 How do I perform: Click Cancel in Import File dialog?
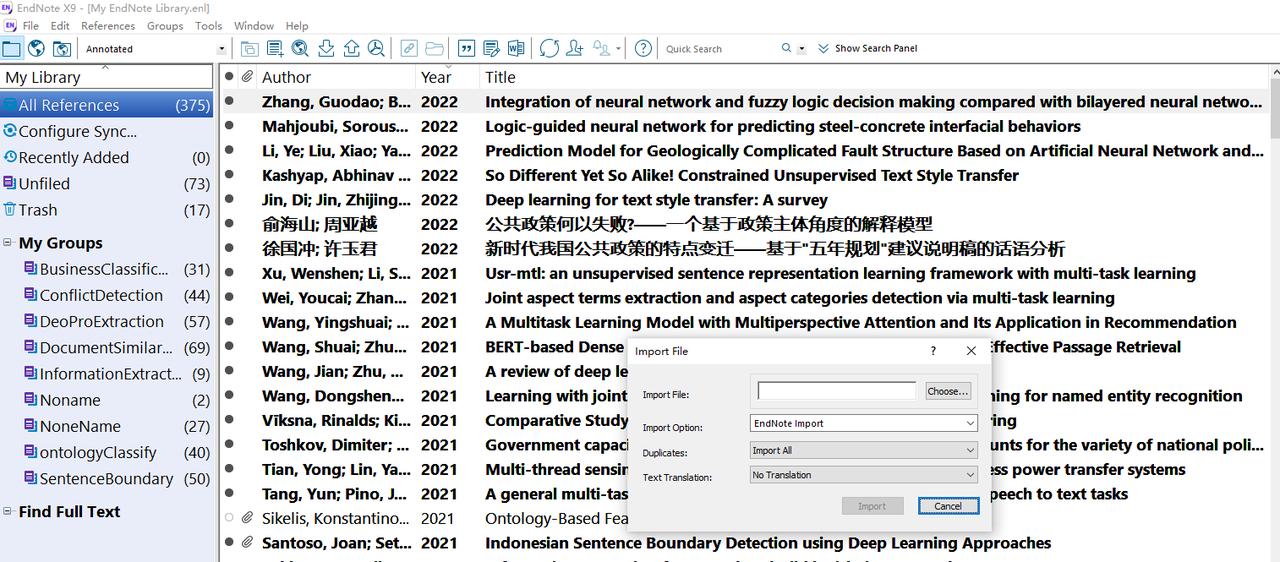click(x=948, y=506)
